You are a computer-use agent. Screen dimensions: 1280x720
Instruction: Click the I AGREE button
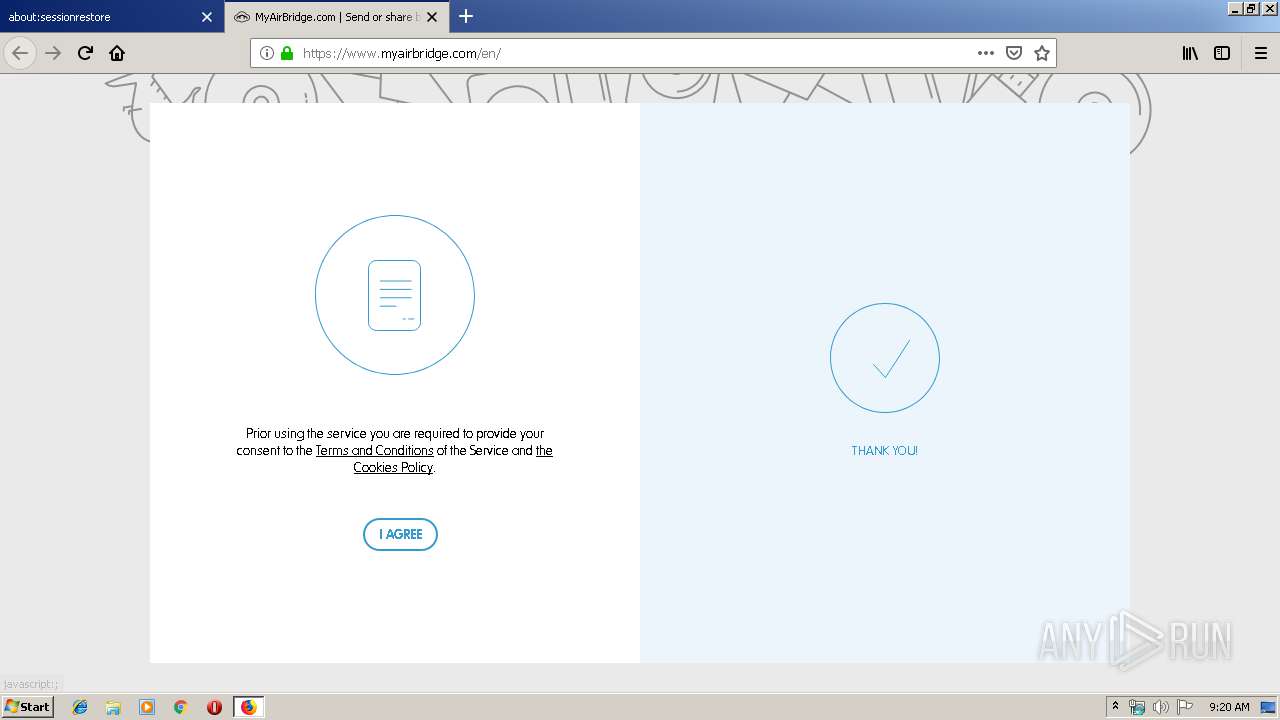[x=400, y=534]
